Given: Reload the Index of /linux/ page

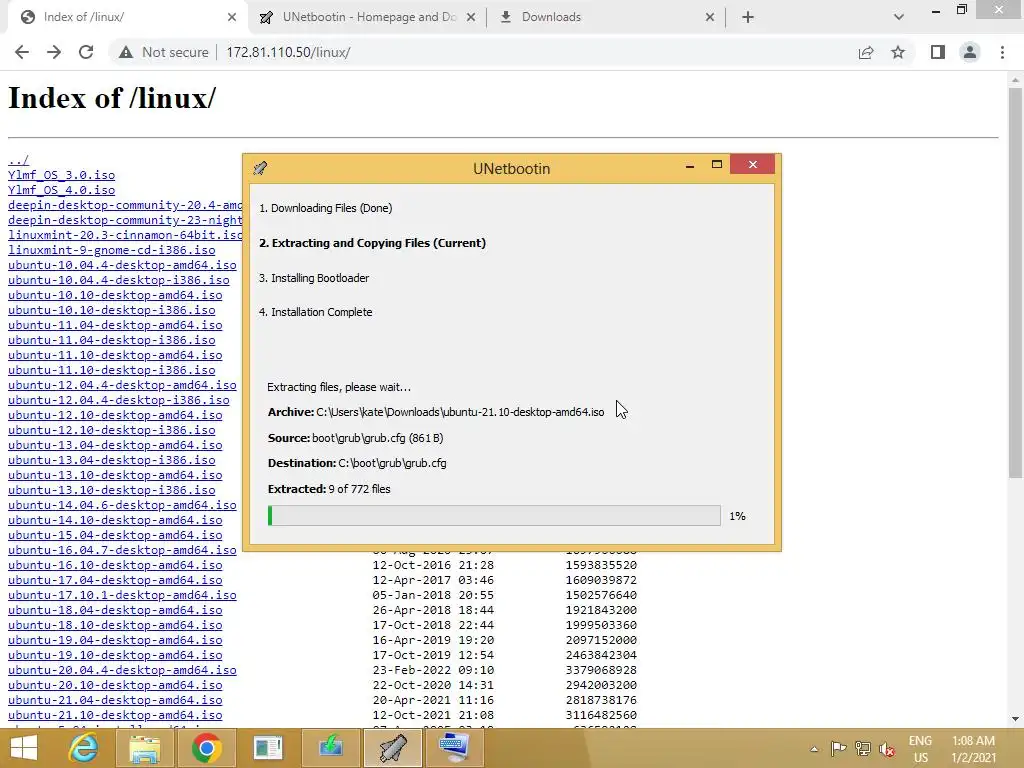Looking at the screenshot, I should click(86, 52).
